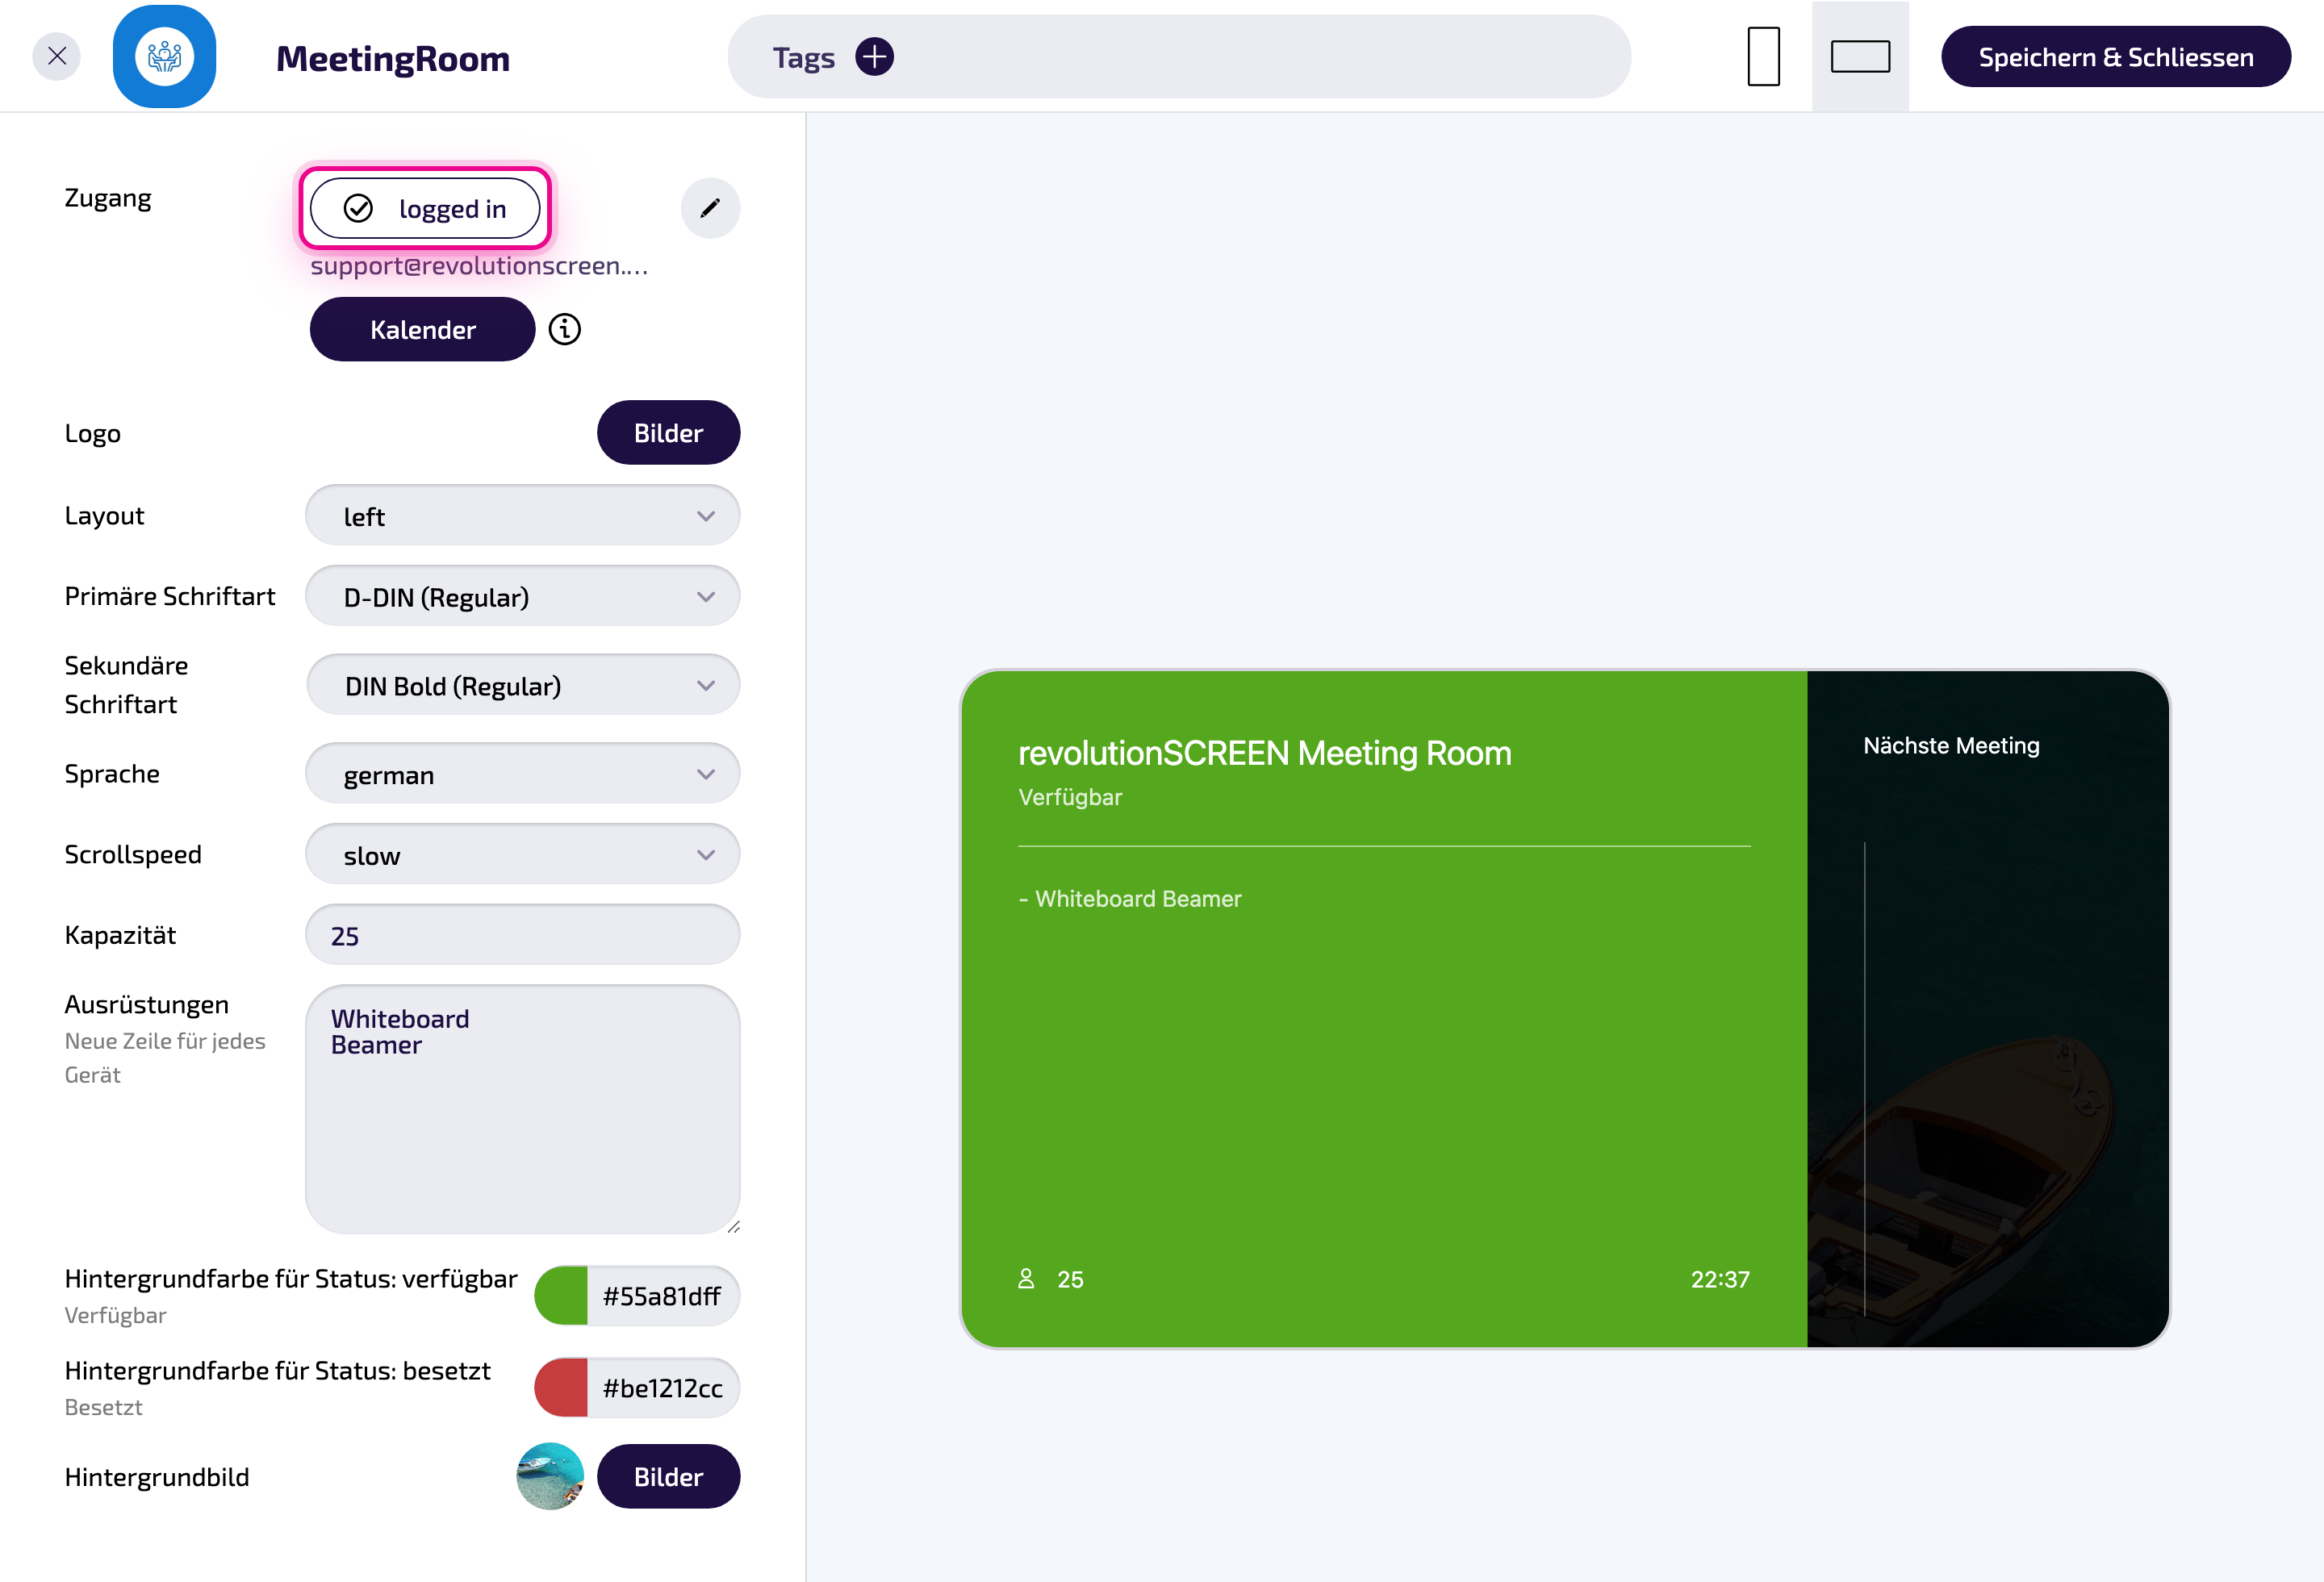The image size is (2324, 1582).
Task: Click the green verfügbar color swatch
Action: point(562,1296)
